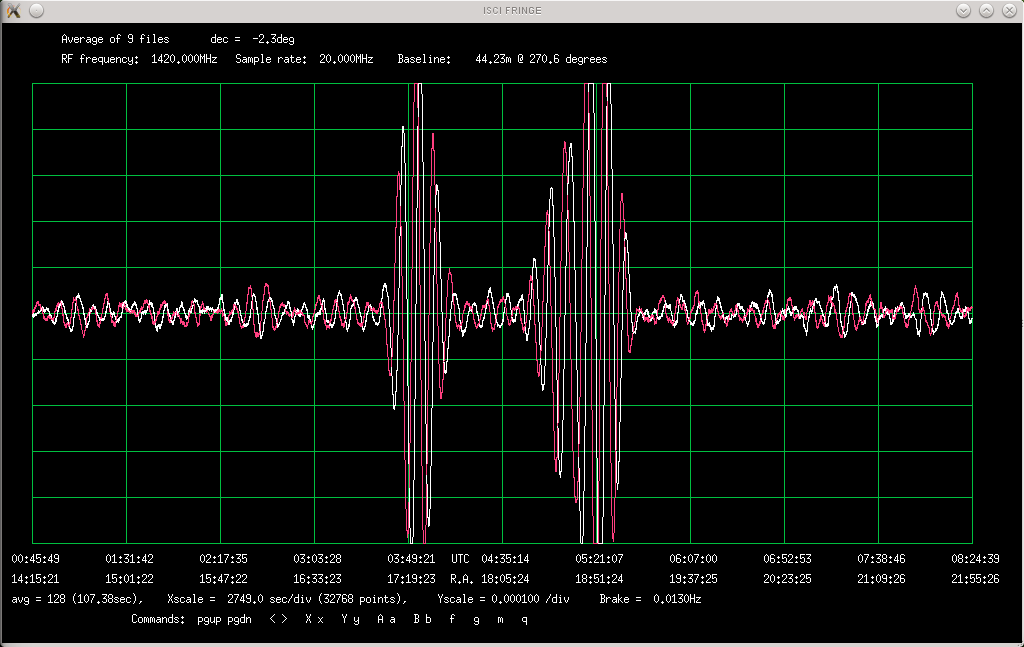Click the pgdn command label
1024x647 pixels.
pyautogui.click(x=239, y=620)
